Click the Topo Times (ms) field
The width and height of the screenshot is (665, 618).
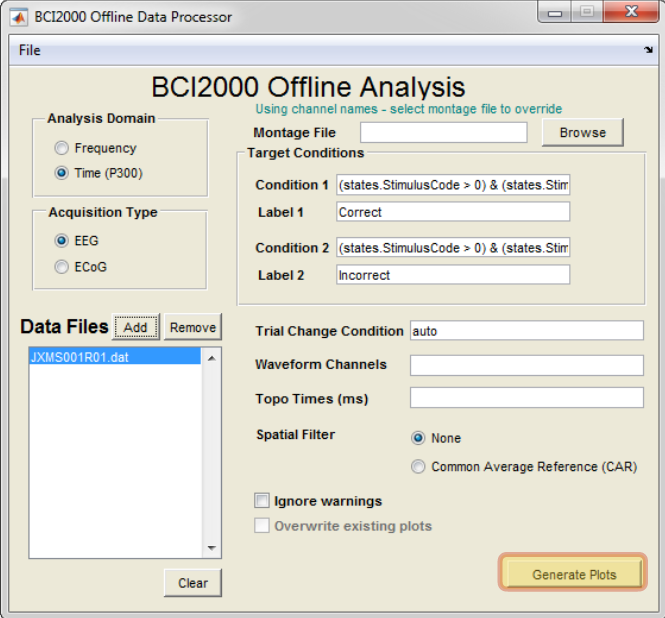tap(526, 398)
